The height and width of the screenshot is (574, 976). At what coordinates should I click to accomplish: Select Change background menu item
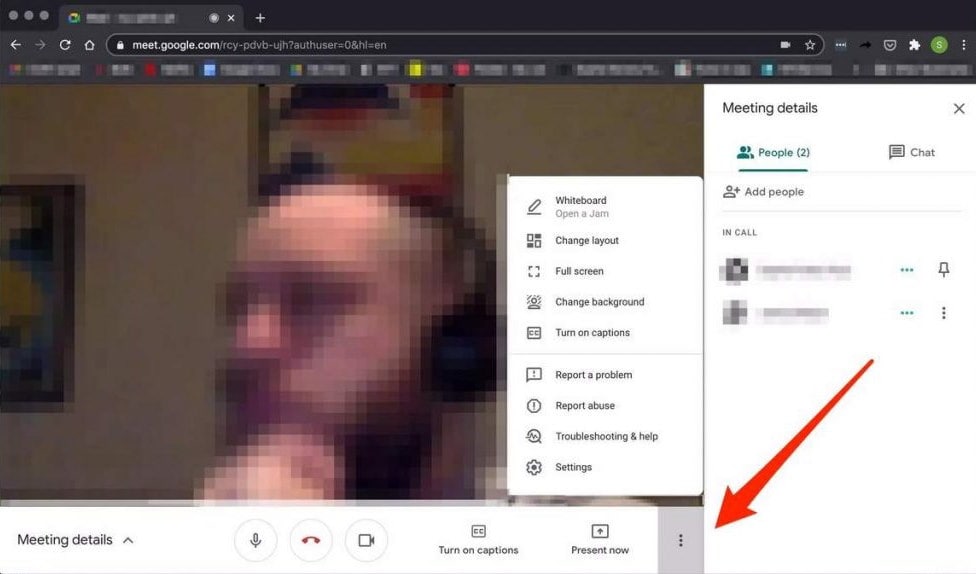(604, 302)
